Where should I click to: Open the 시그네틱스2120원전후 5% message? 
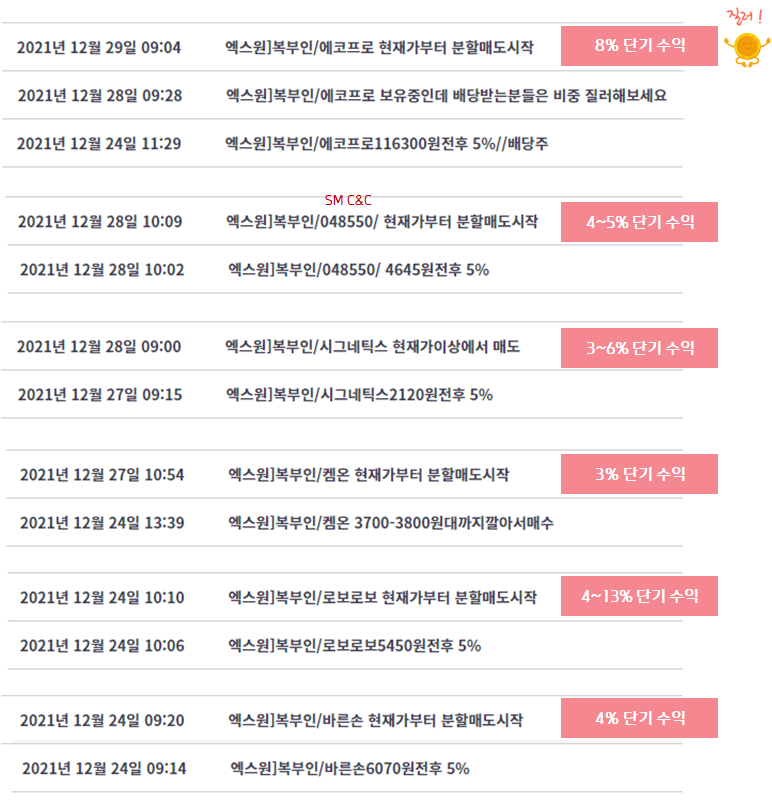(360, 395)
